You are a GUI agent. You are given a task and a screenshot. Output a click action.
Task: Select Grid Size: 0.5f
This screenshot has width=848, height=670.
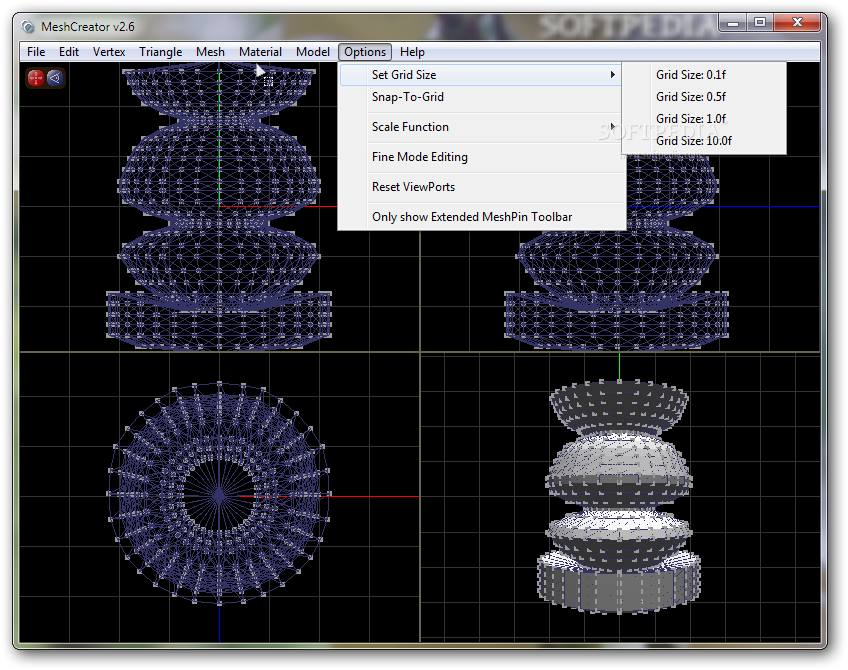tap(704, 97)
